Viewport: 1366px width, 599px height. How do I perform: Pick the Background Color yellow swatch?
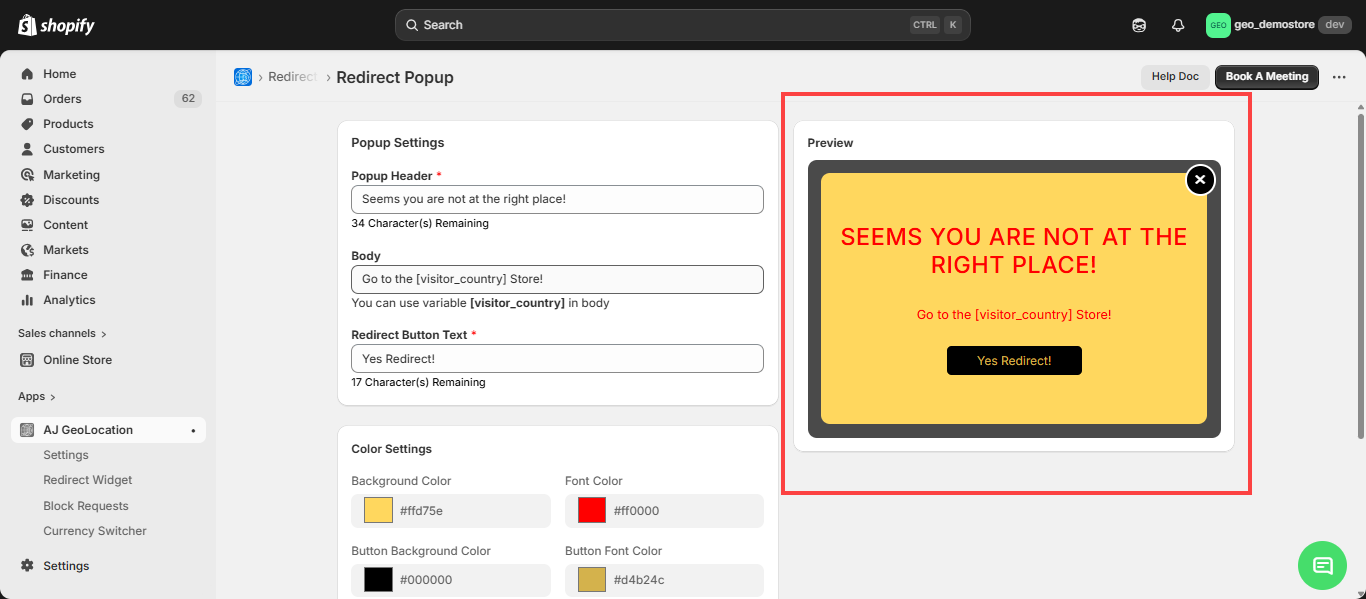point(378,511)
